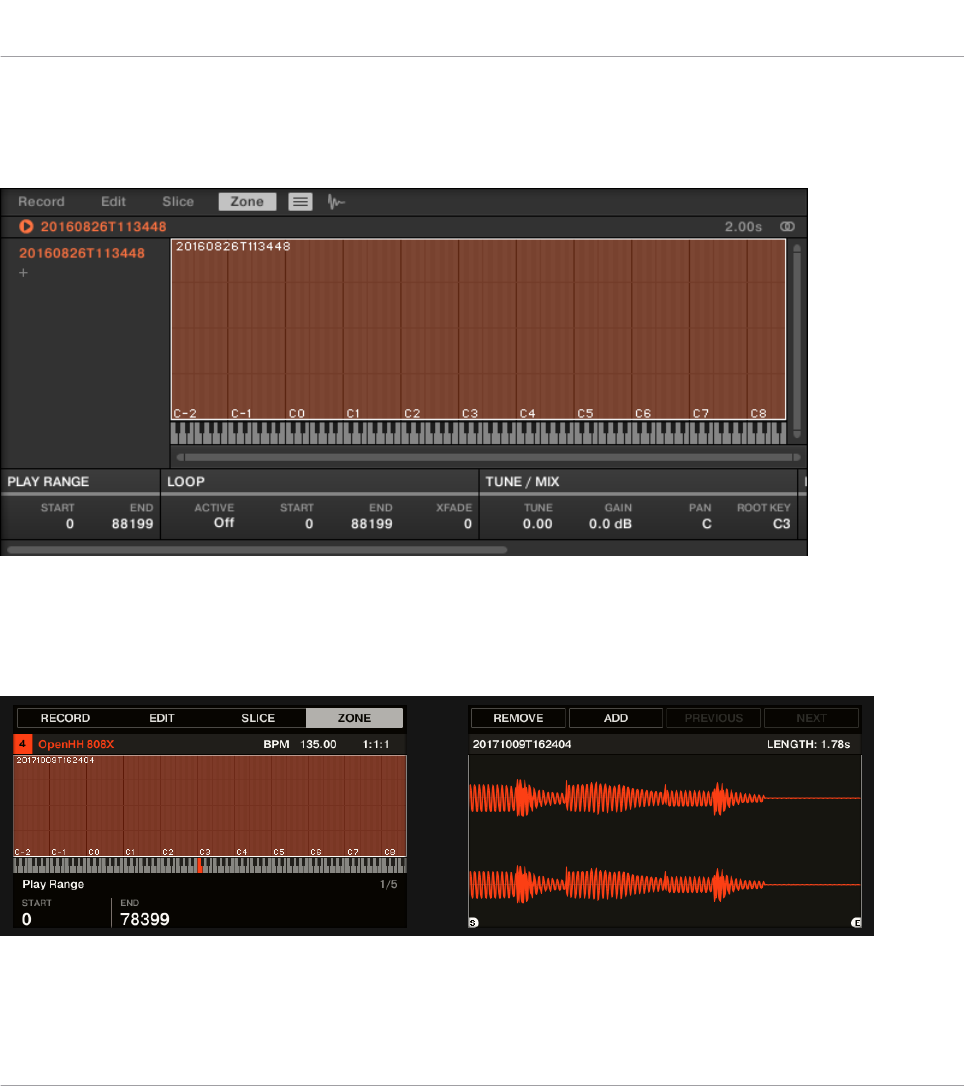Click the hardware Play Range START value 0

(x=26, y=919)
